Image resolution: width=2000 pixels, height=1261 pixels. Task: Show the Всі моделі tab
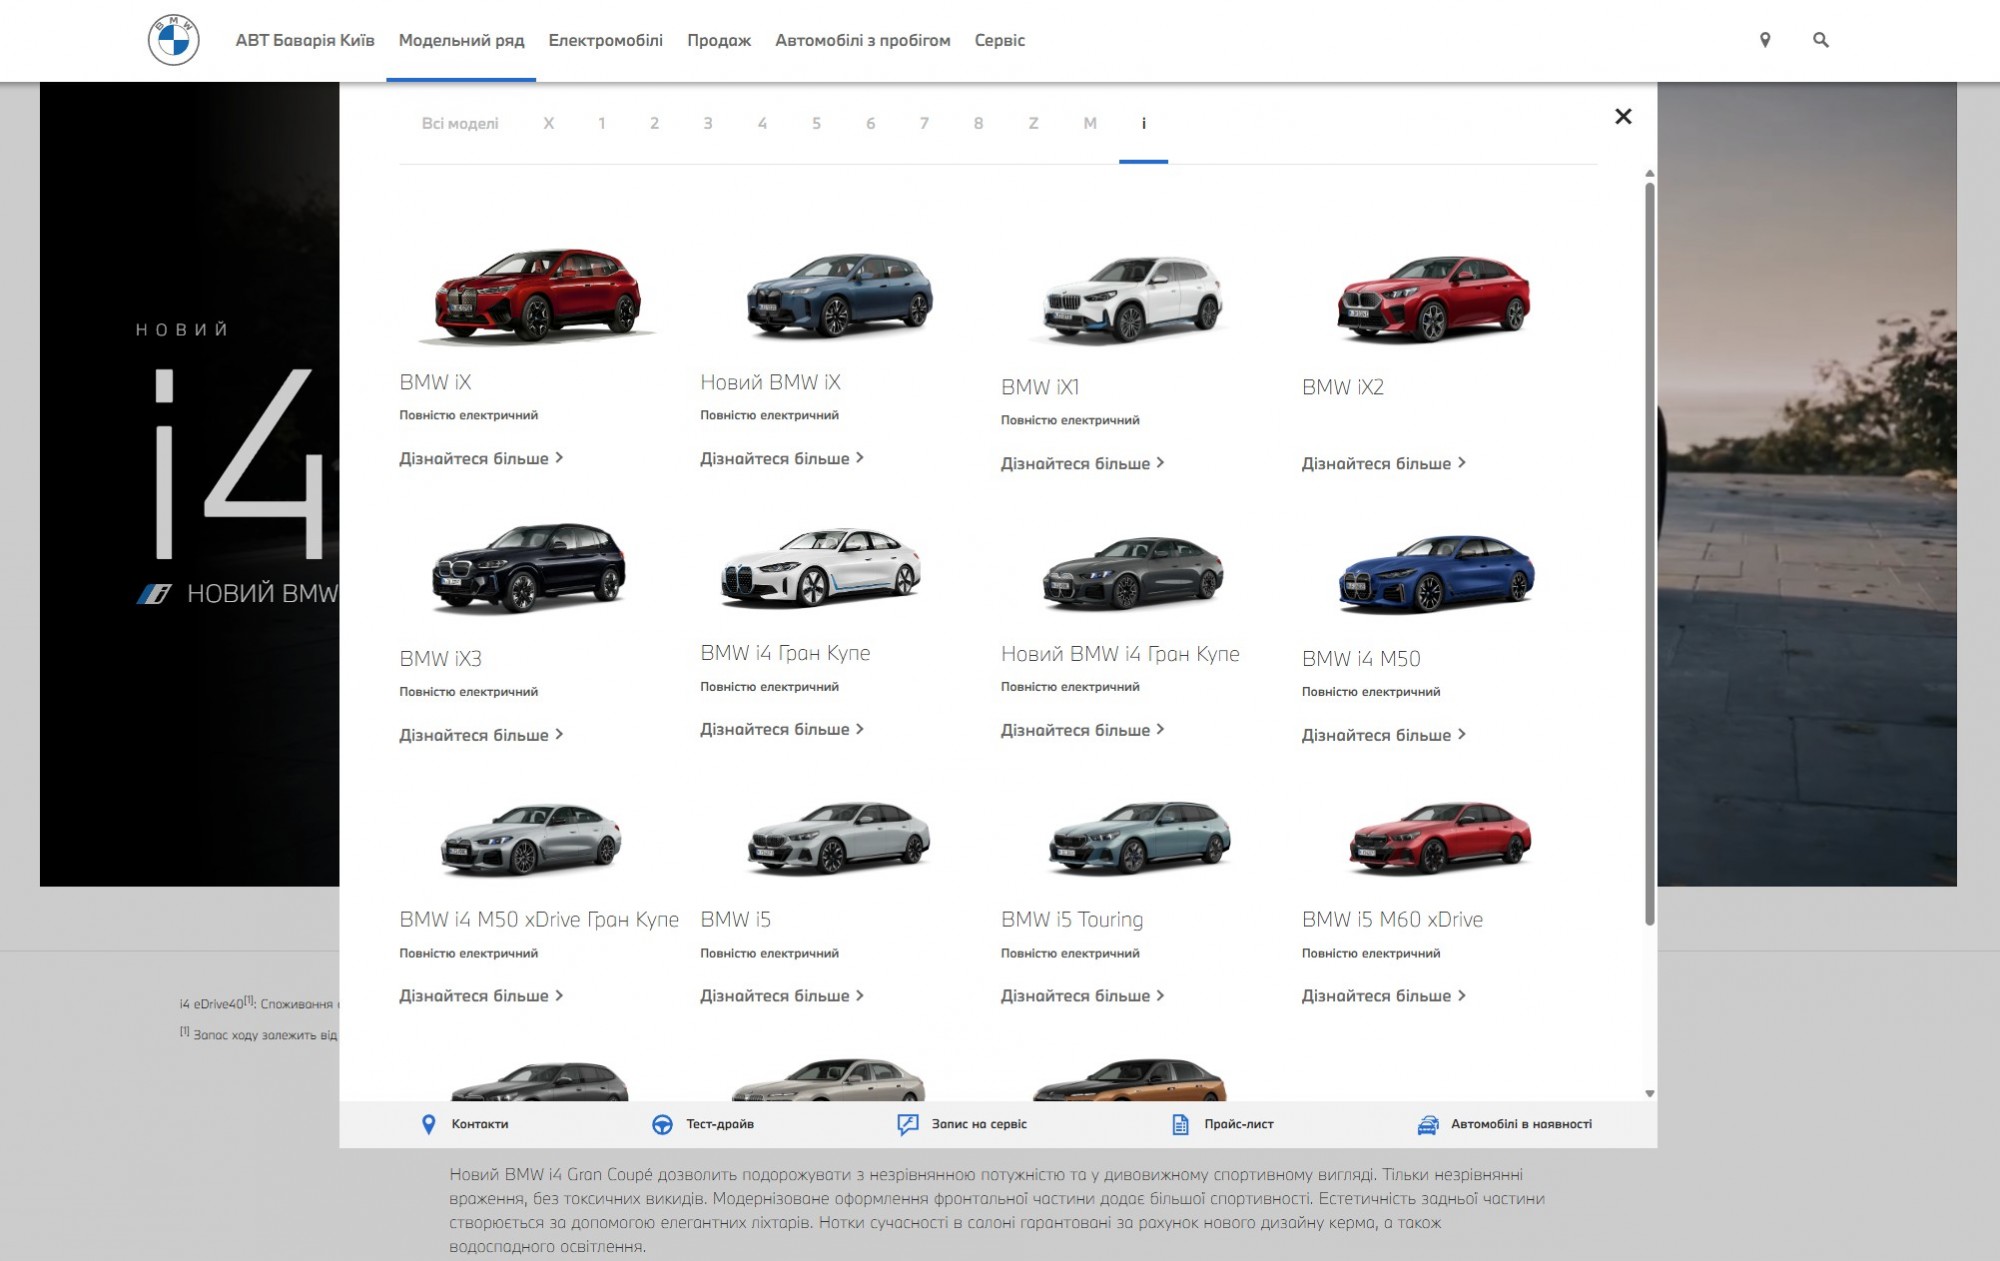coord(459,124)
